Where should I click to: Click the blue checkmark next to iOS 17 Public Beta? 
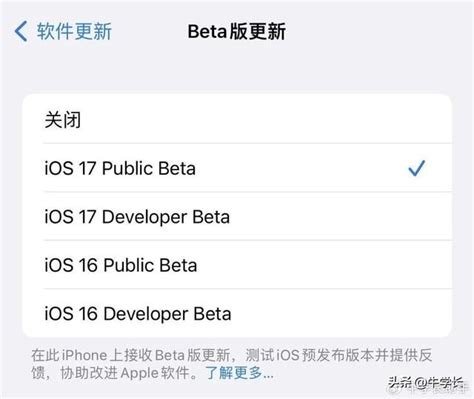[417, 168]
